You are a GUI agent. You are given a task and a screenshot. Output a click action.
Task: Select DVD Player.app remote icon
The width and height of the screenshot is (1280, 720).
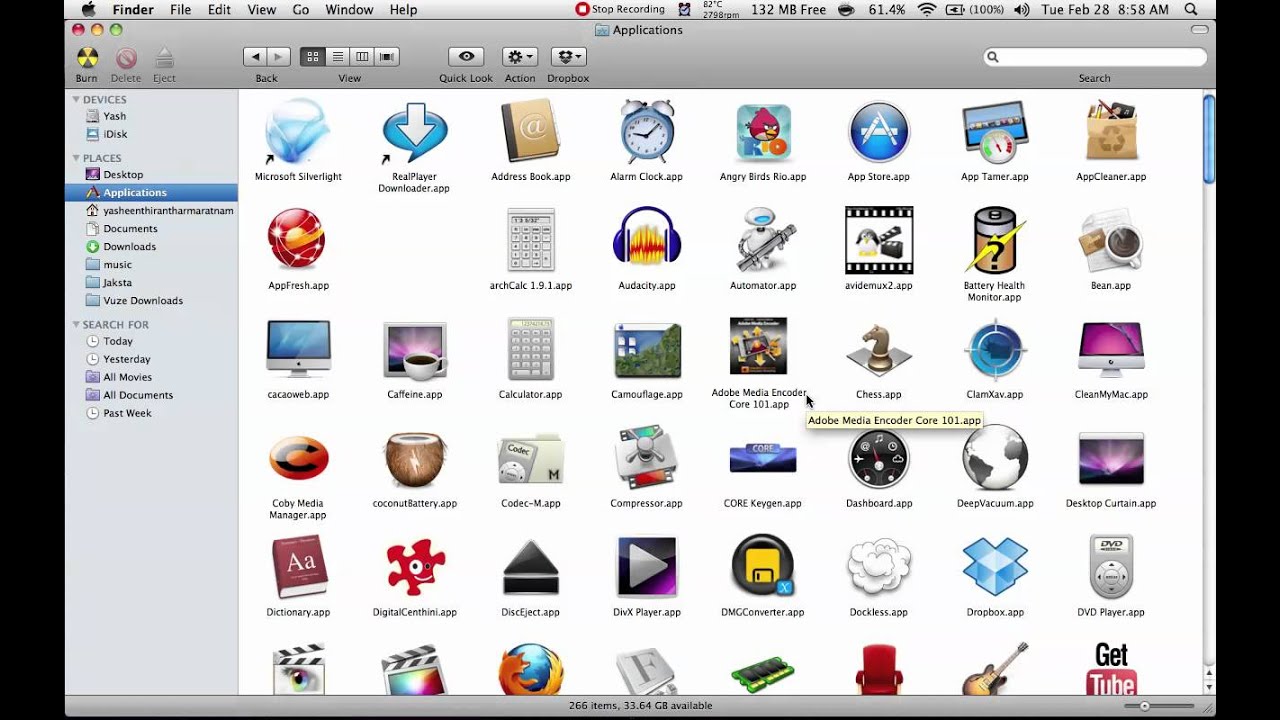click(x=1111, y=567)
